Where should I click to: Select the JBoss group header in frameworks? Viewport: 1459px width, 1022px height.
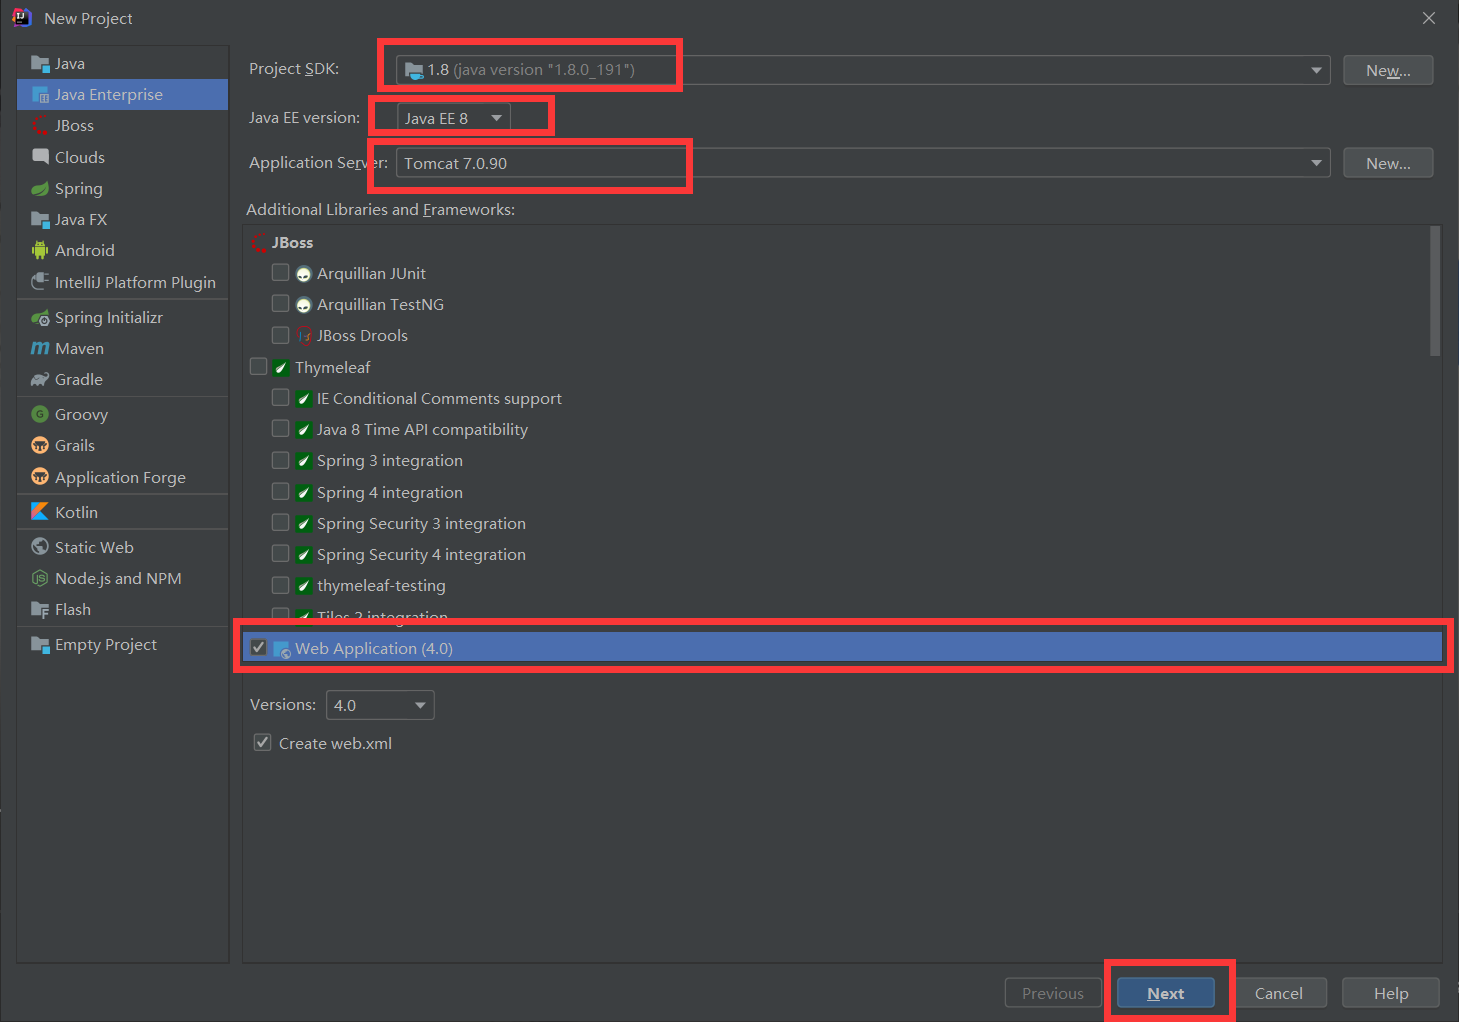coord(292,243)
